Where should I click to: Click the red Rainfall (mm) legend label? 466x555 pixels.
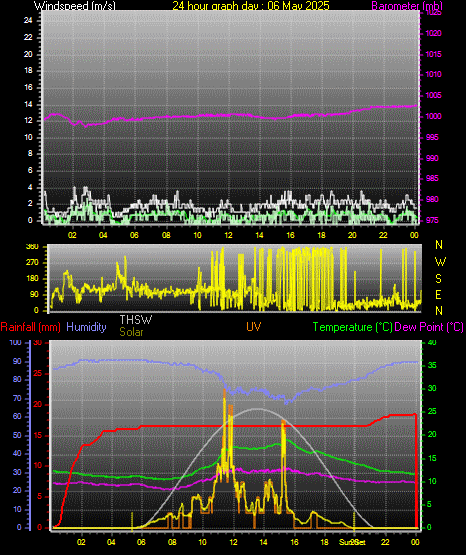click(30, 327)
